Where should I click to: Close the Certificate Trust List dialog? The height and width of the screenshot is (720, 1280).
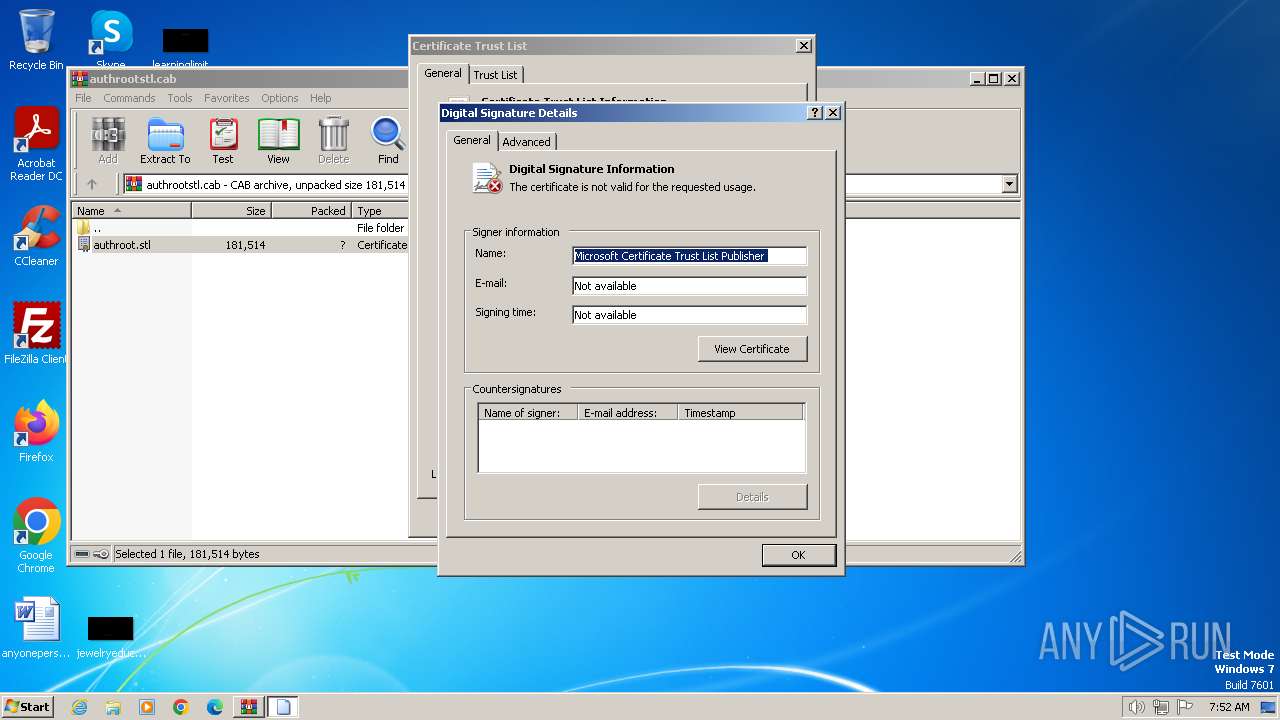point(803,46)
